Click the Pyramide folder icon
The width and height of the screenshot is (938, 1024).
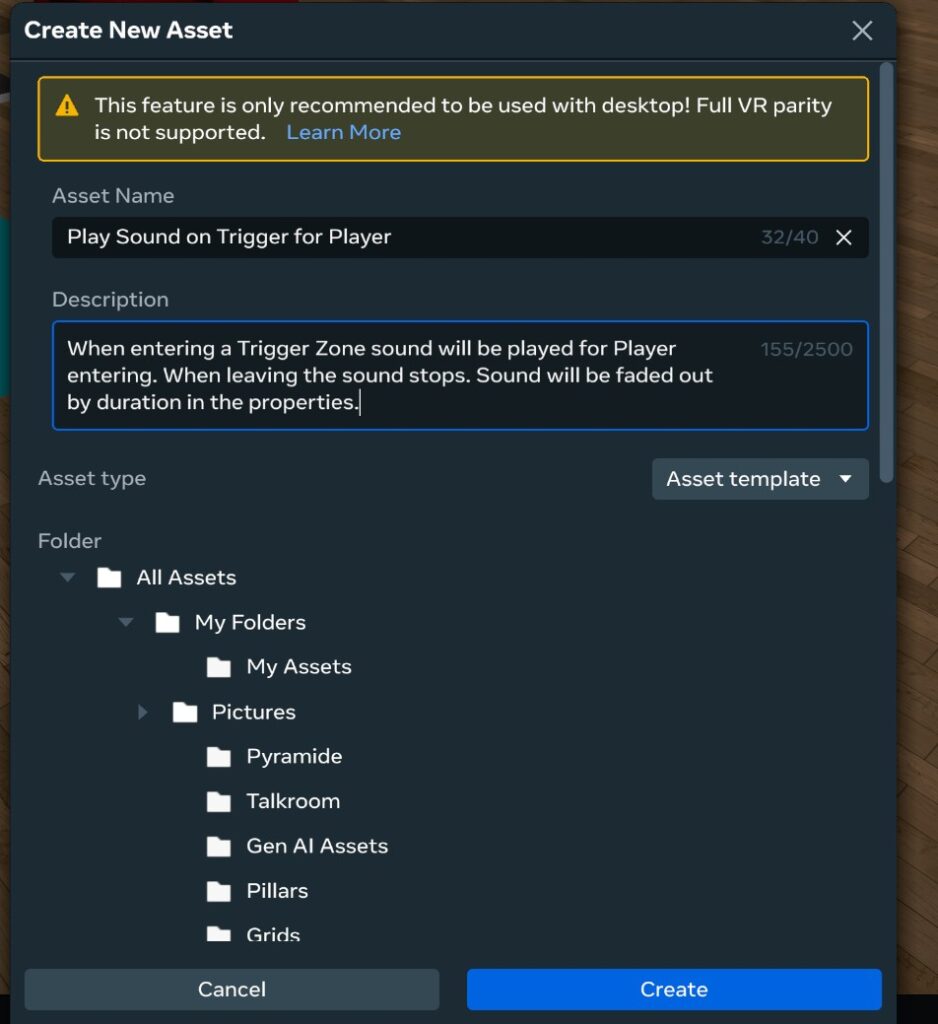[219, 757]
